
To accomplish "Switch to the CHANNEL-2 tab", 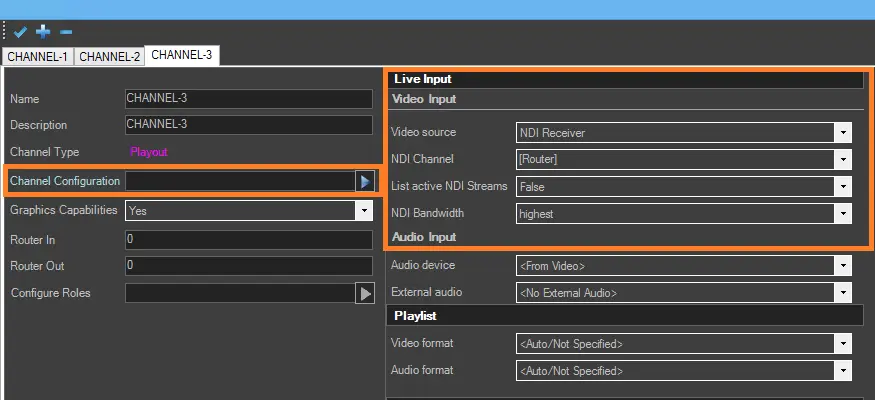I will click(110, 57).
